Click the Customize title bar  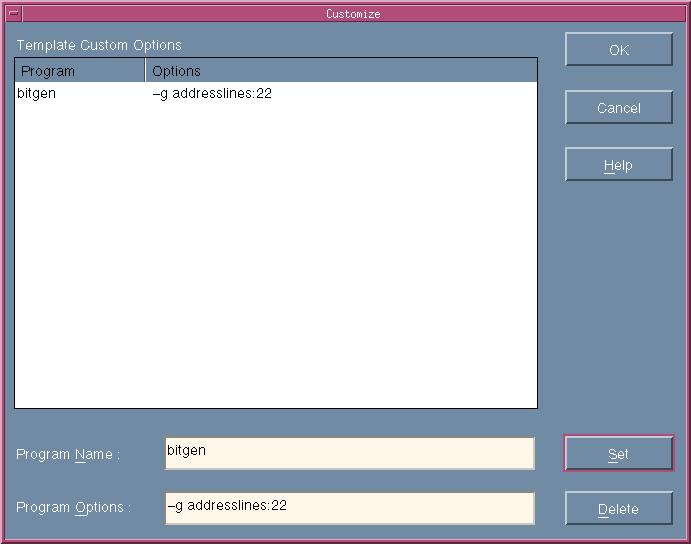[x=352, y=14]
